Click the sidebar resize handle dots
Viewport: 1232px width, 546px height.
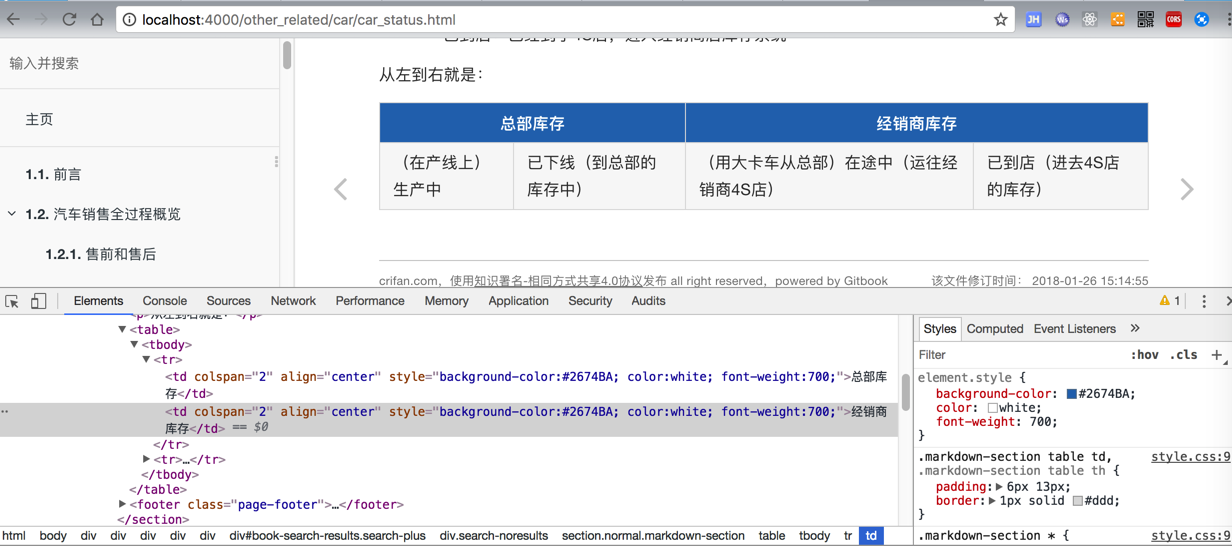point(276,161)
